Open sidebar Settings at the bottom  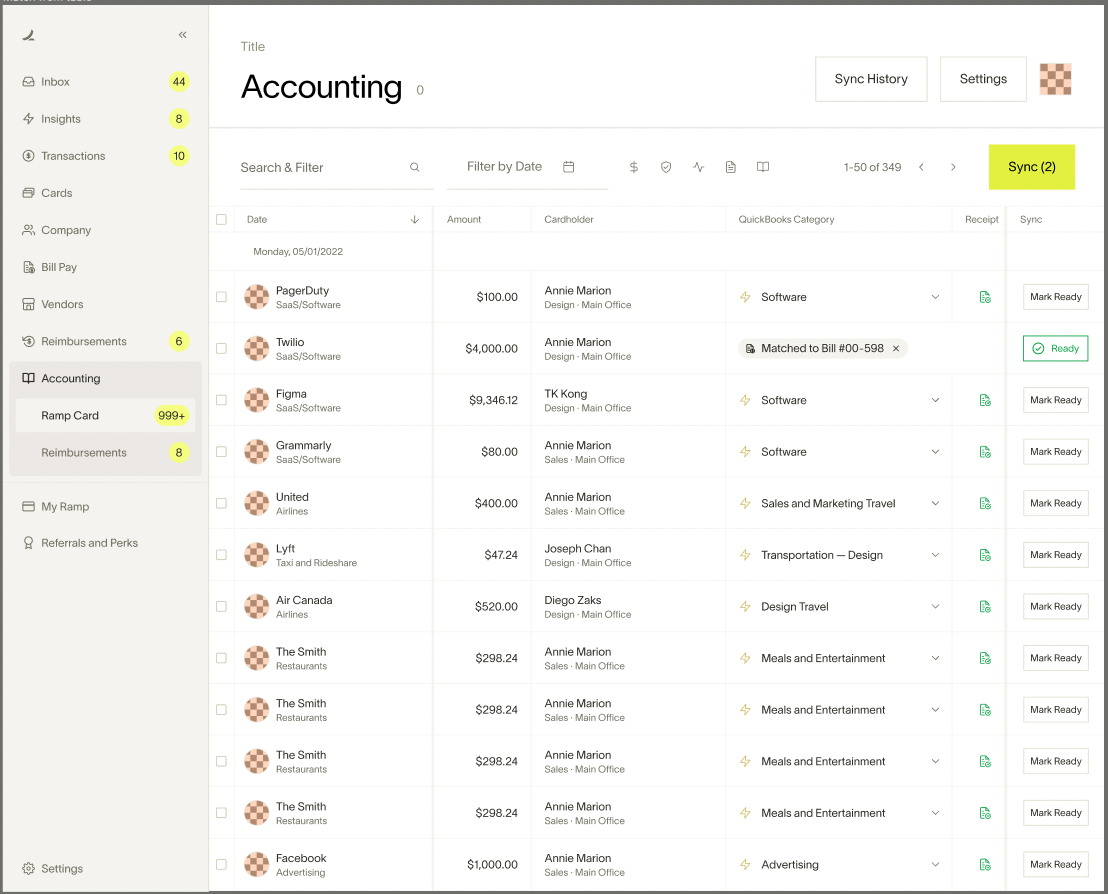click(105, 869)
